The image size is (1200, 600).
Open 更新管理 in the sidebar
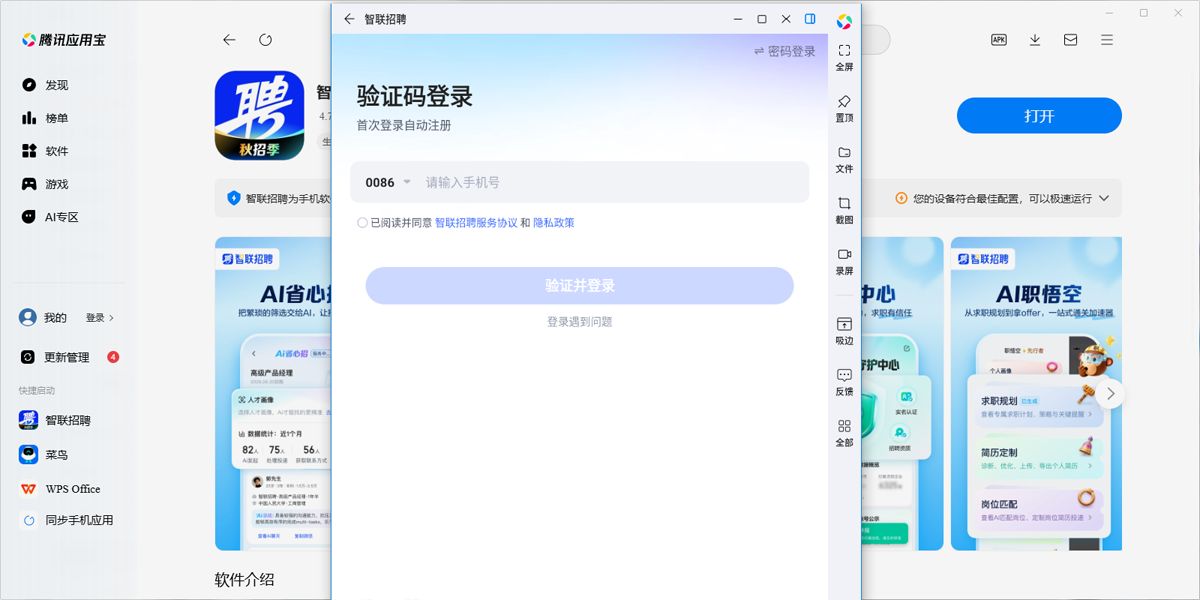(68, 357)
